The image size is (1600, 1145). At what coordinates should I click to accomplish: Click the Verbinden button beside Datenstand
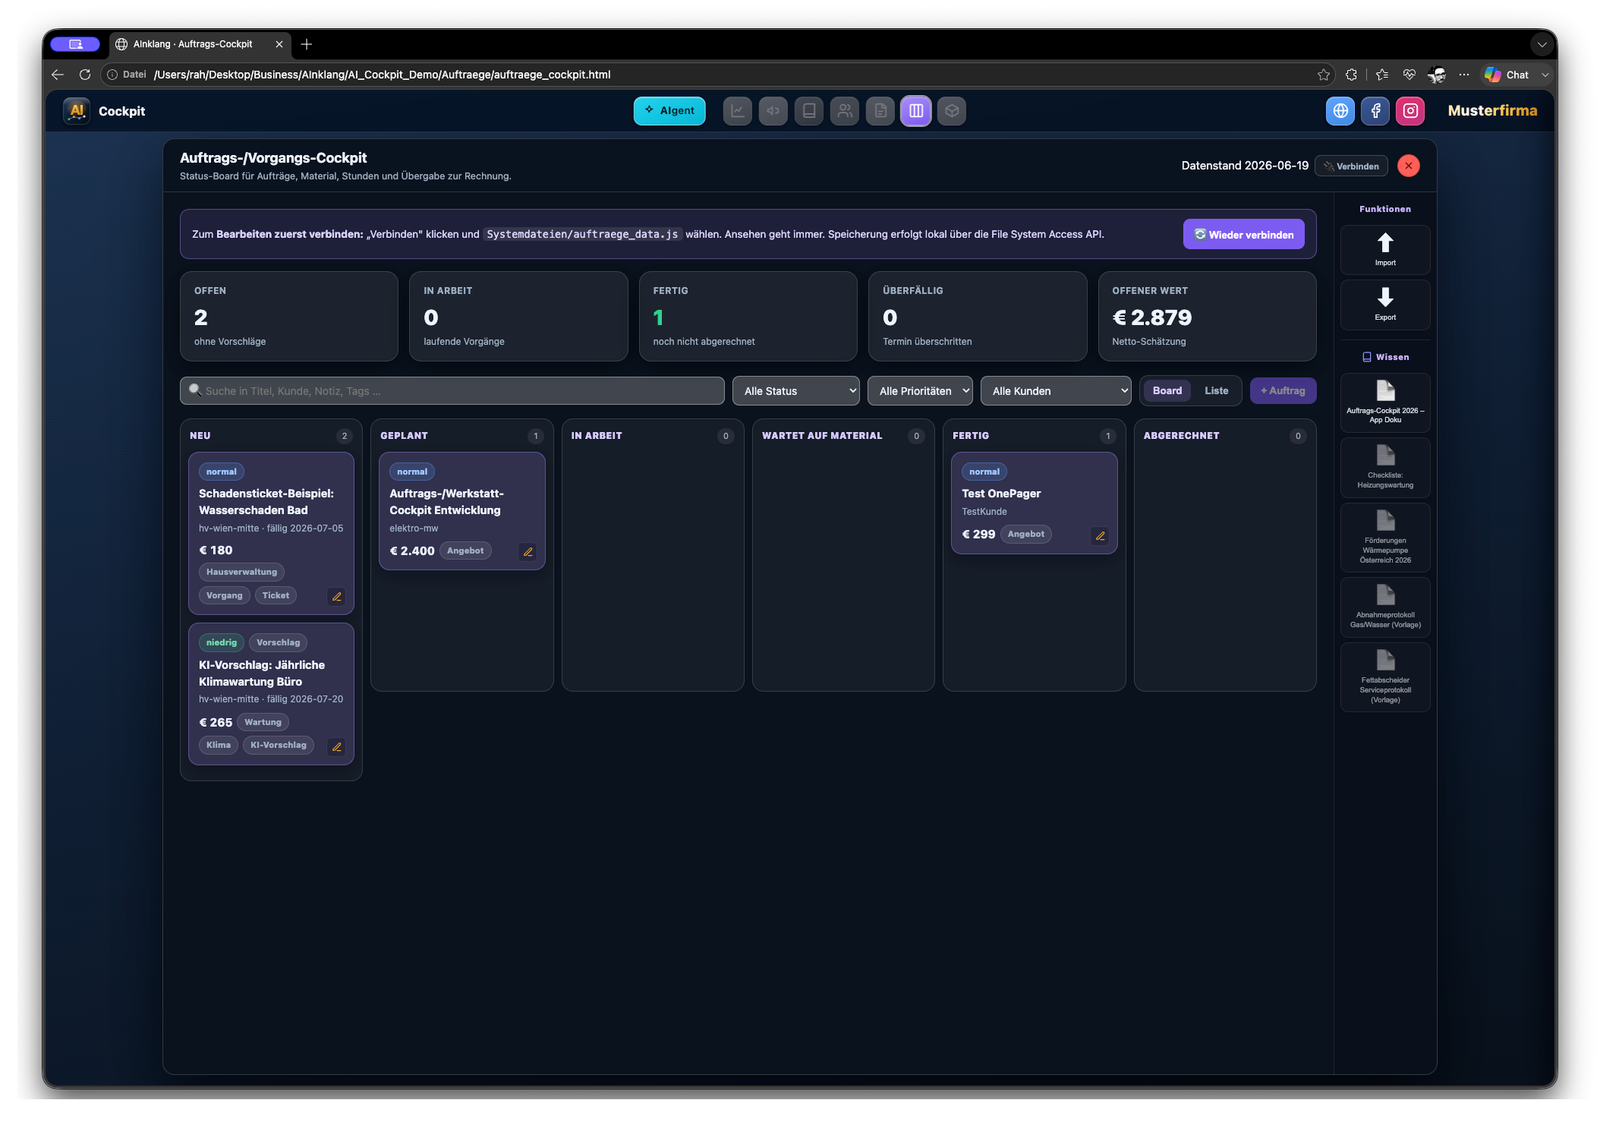1351,166
